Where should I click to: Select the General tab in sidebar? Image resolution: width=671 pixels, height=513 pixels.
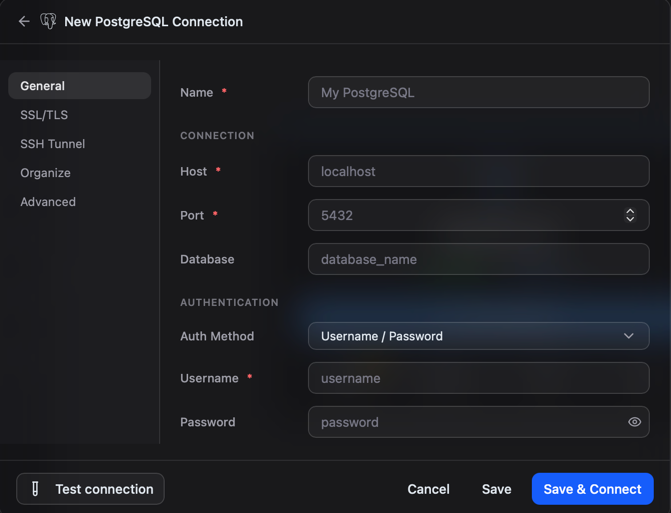[80, 86]
